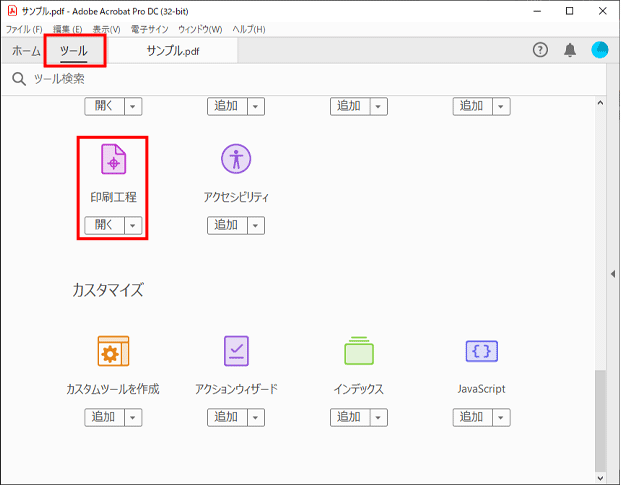Click the カスタムツールを作成 label
623x485 pixels.
(113, 389)
